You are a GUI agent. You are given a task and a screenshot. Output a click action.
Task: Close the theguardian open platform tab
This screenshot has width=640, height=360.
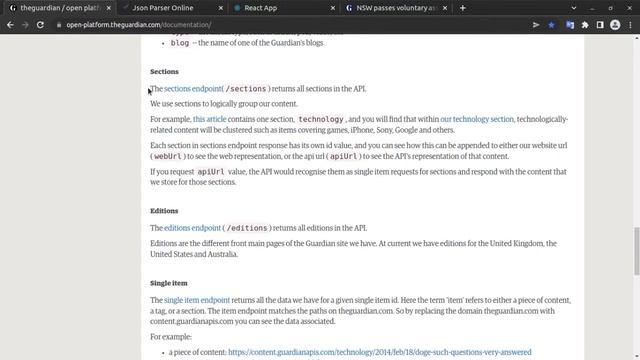pyautogui.click(x=109, y=8)
